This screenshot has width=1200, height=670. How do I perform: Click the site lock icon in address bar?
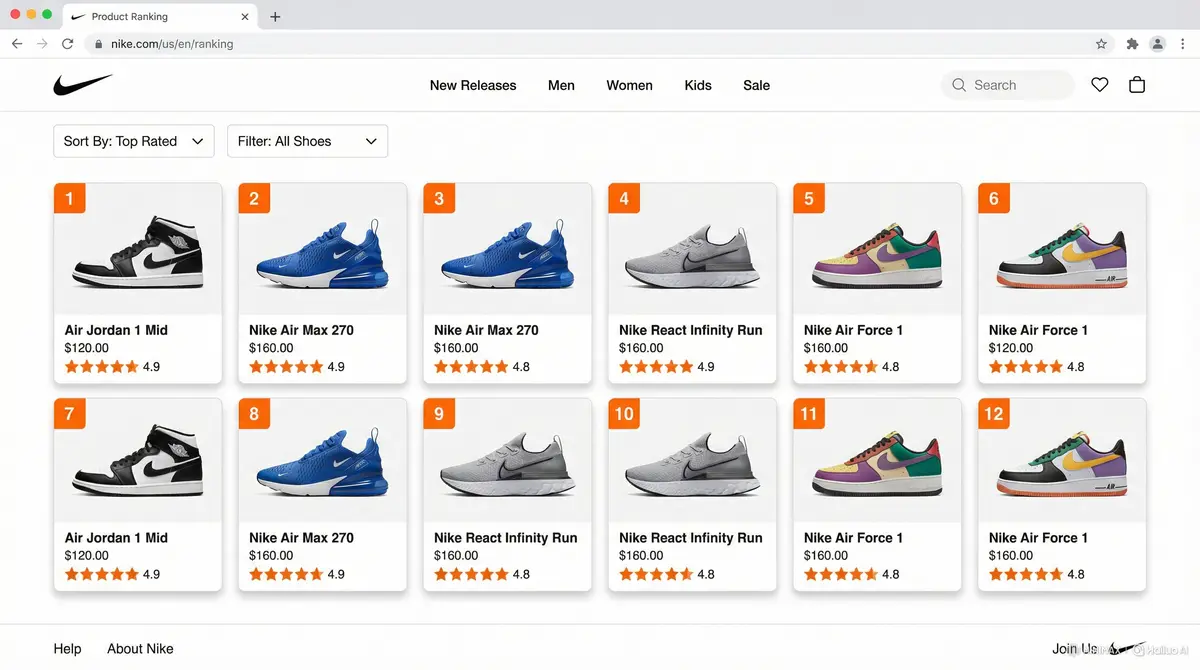[x=98, y=44]
